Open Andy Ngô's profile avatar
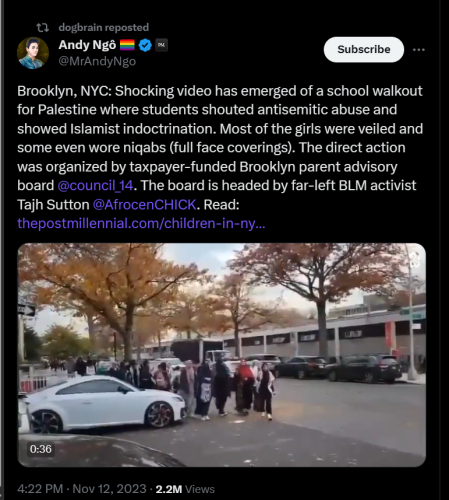The image size is (449, 500). tap(33, 53)
